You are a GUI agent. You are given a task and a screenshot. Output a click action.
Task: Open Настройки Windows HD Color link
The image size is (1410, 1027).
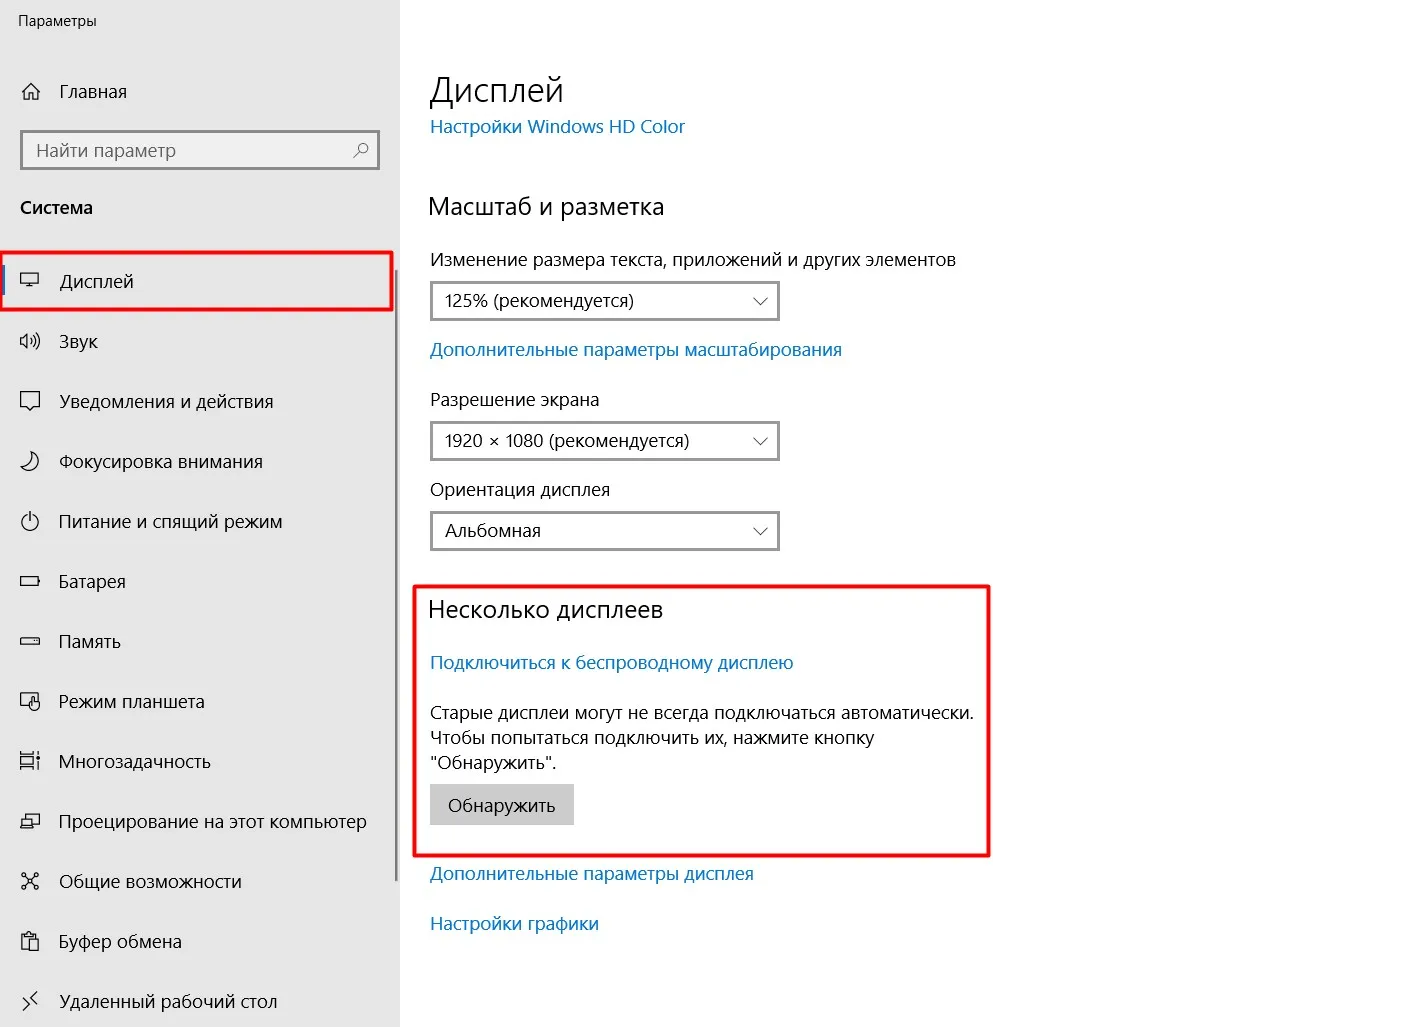coord(557,127)
